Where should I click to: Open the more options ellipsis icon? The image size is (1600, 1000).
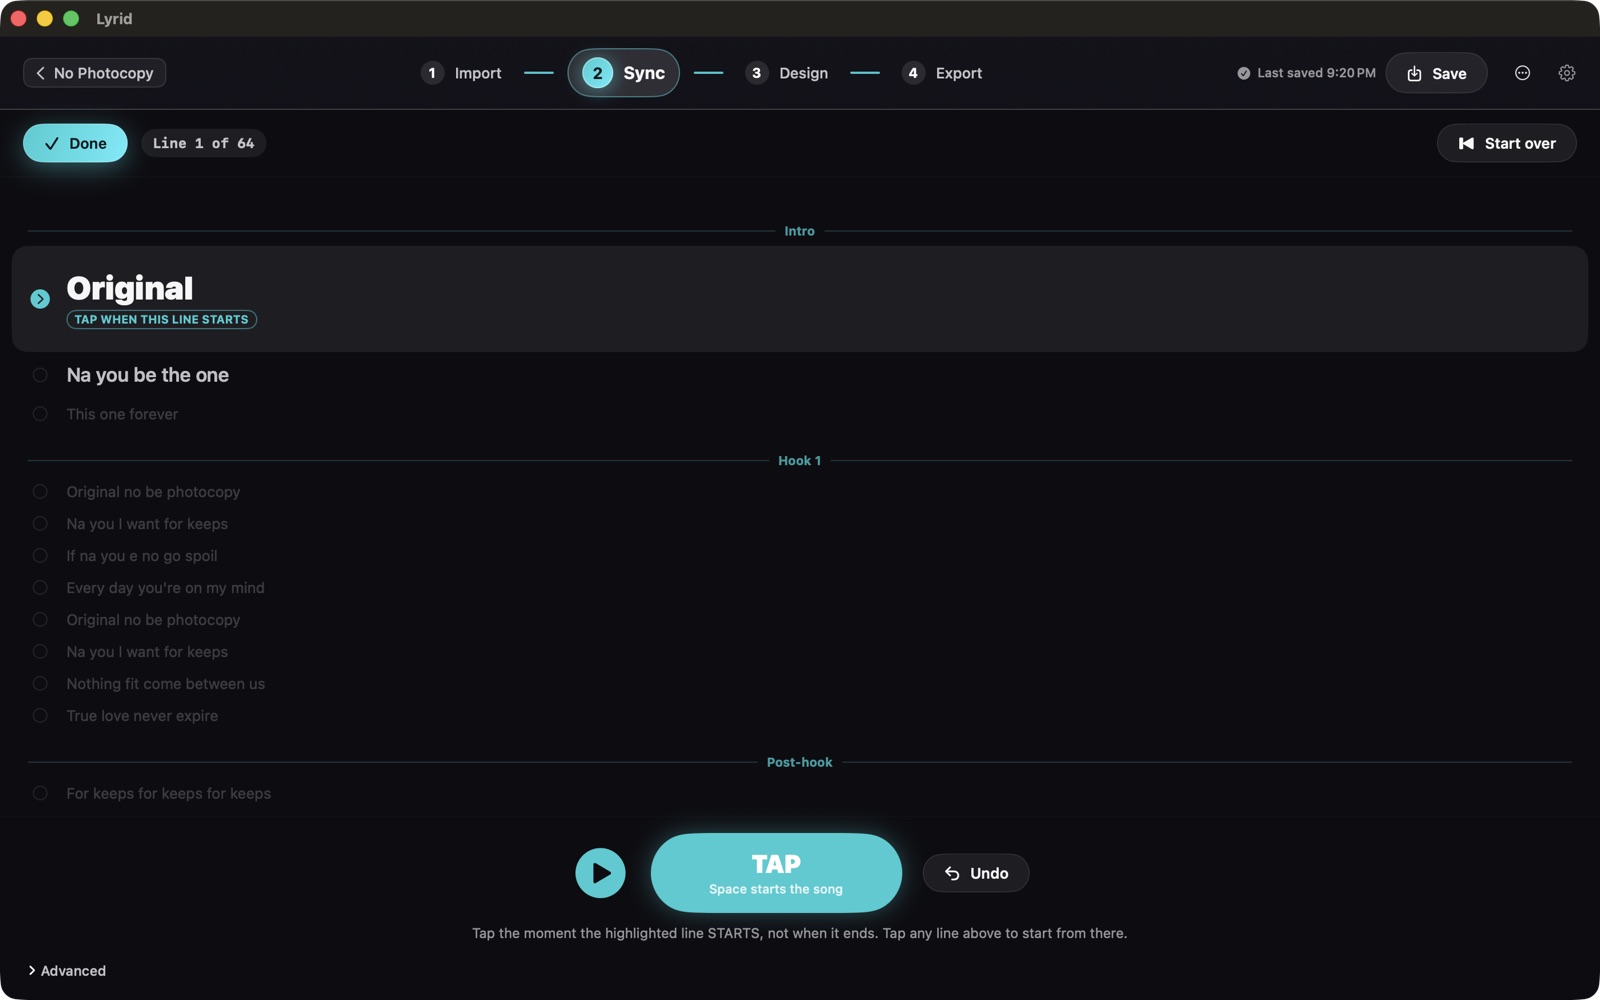tap(1522, 73)
